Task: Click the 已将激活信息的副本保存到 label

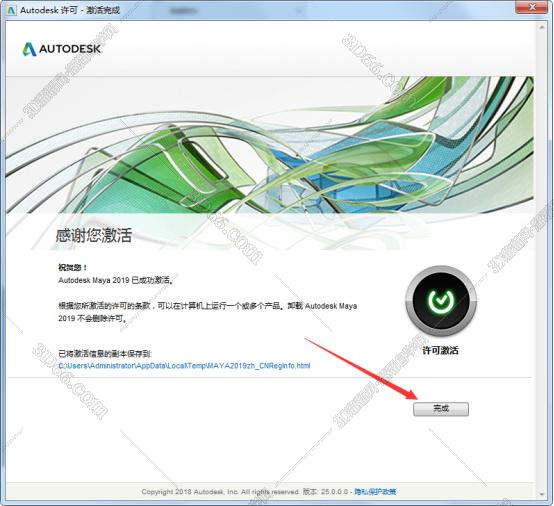Action: (x=105, y=353)
